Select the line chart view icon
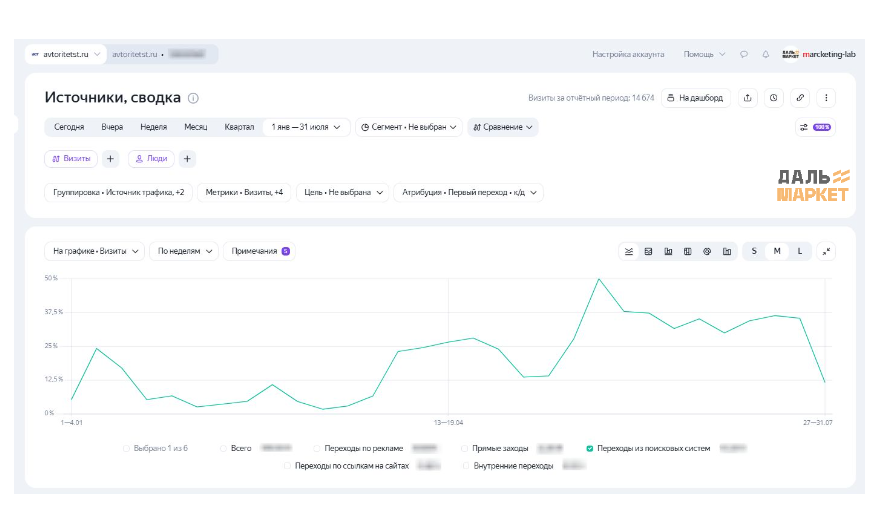 click(x=629, y=252)
